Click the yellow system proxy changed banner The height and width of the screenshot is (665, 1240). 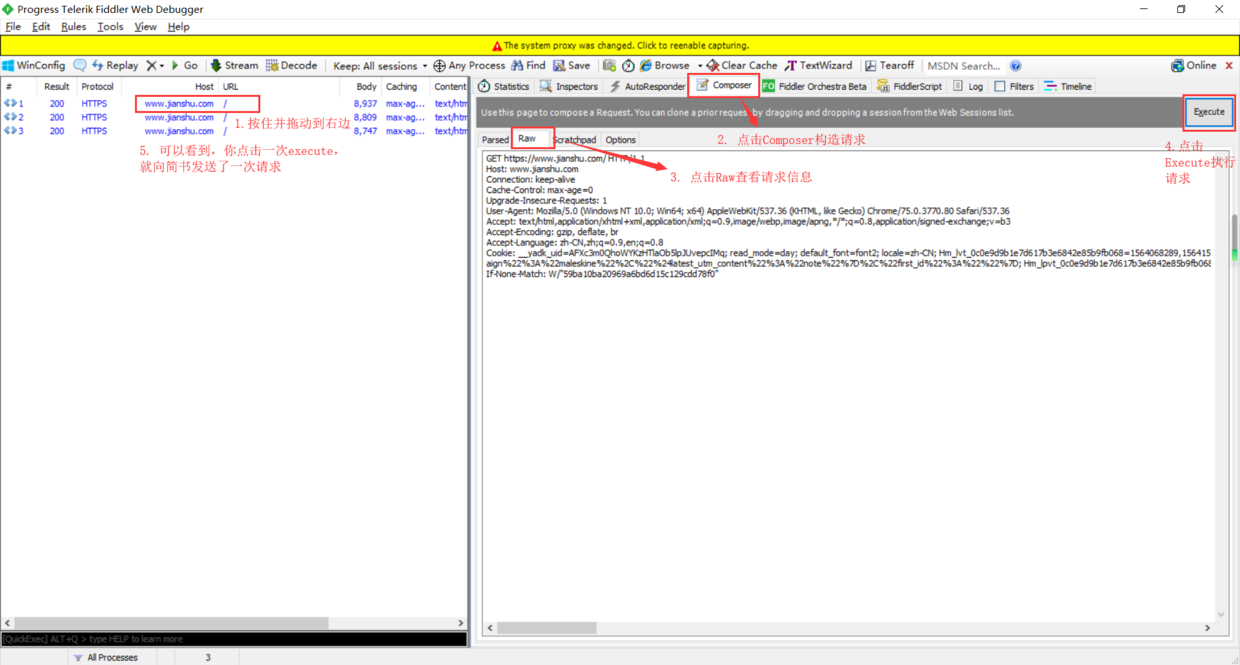[620, 45]
